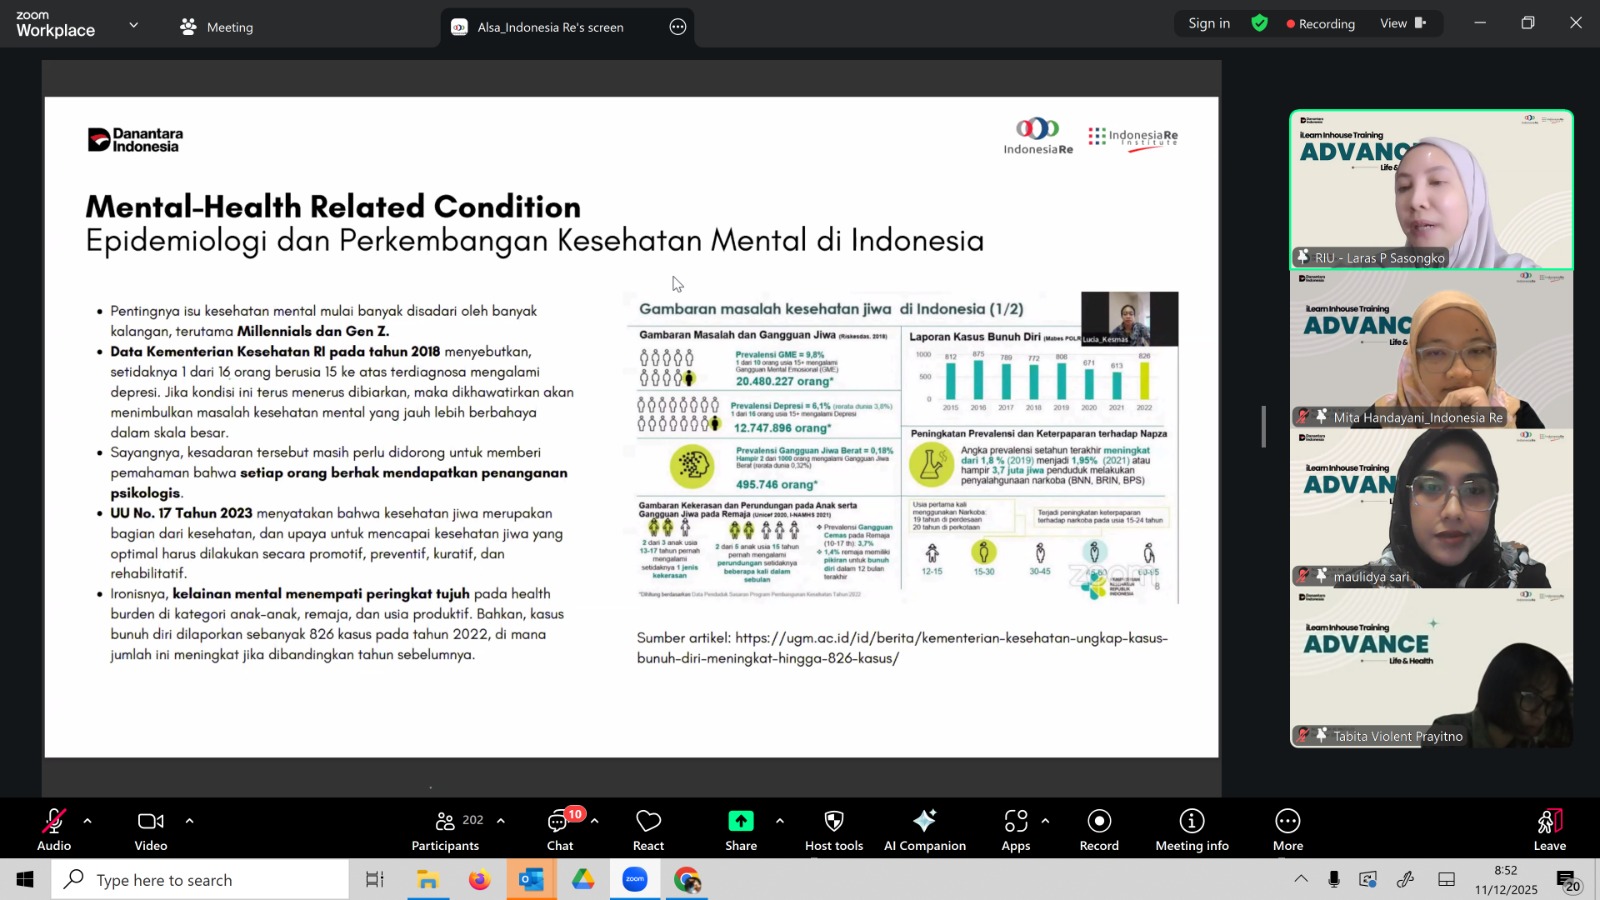Expand audio options arrow next to Audio

tap(88, 821)
